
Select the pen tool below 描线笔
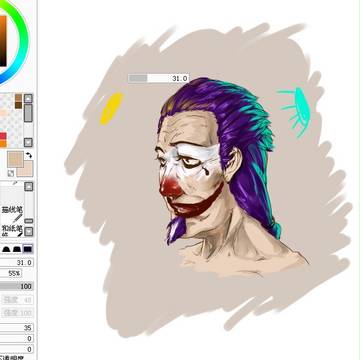(12, 230)
